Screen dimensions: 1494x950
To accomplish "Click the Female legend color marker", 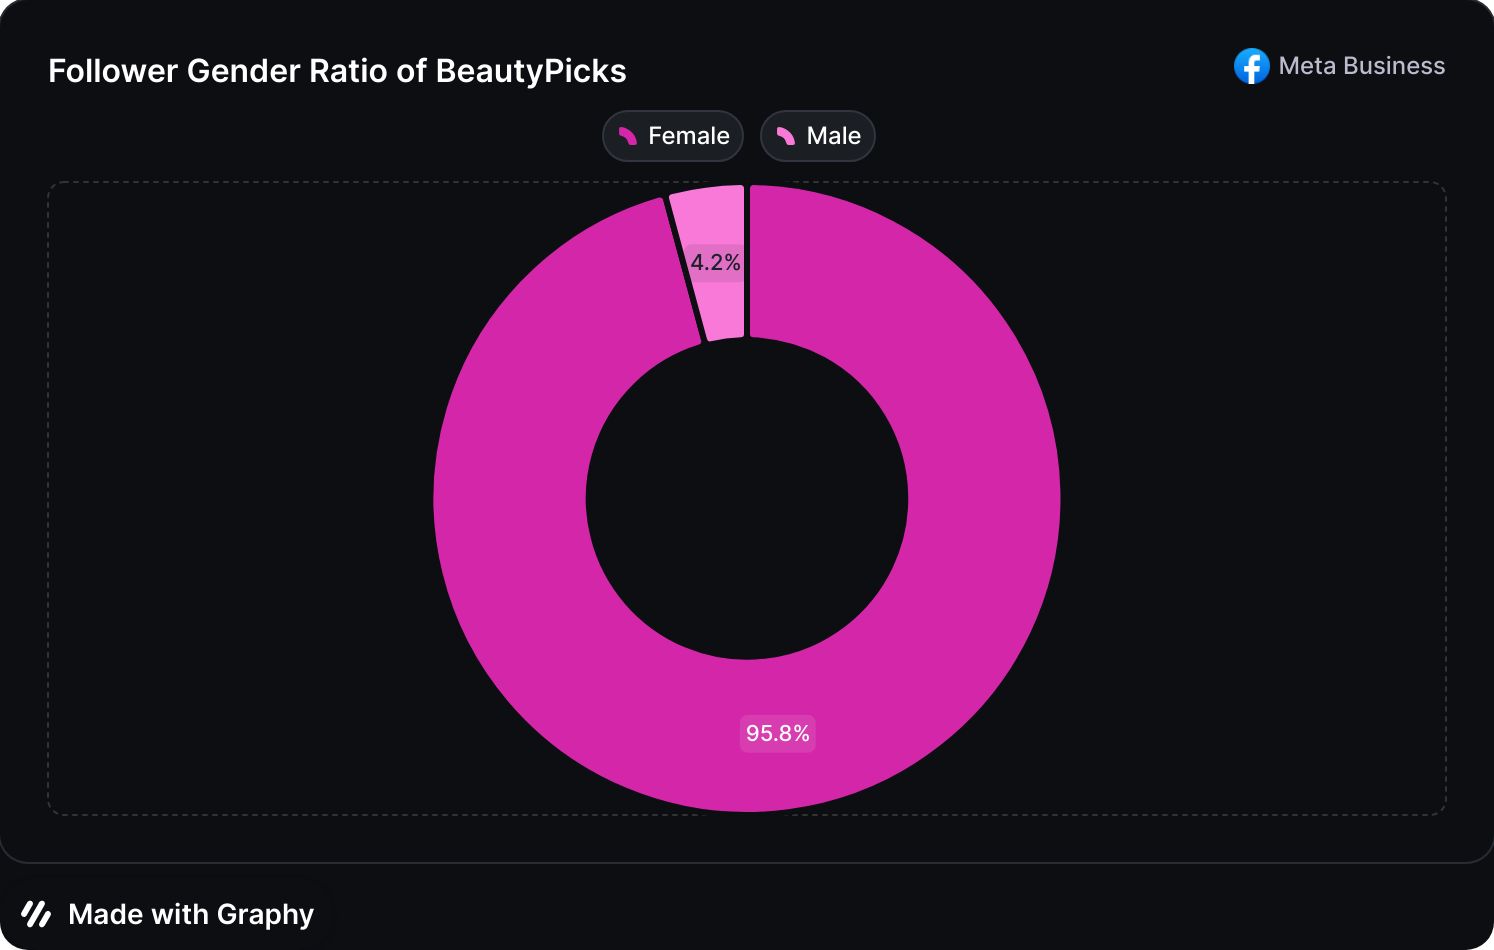I will pos(628,136).
